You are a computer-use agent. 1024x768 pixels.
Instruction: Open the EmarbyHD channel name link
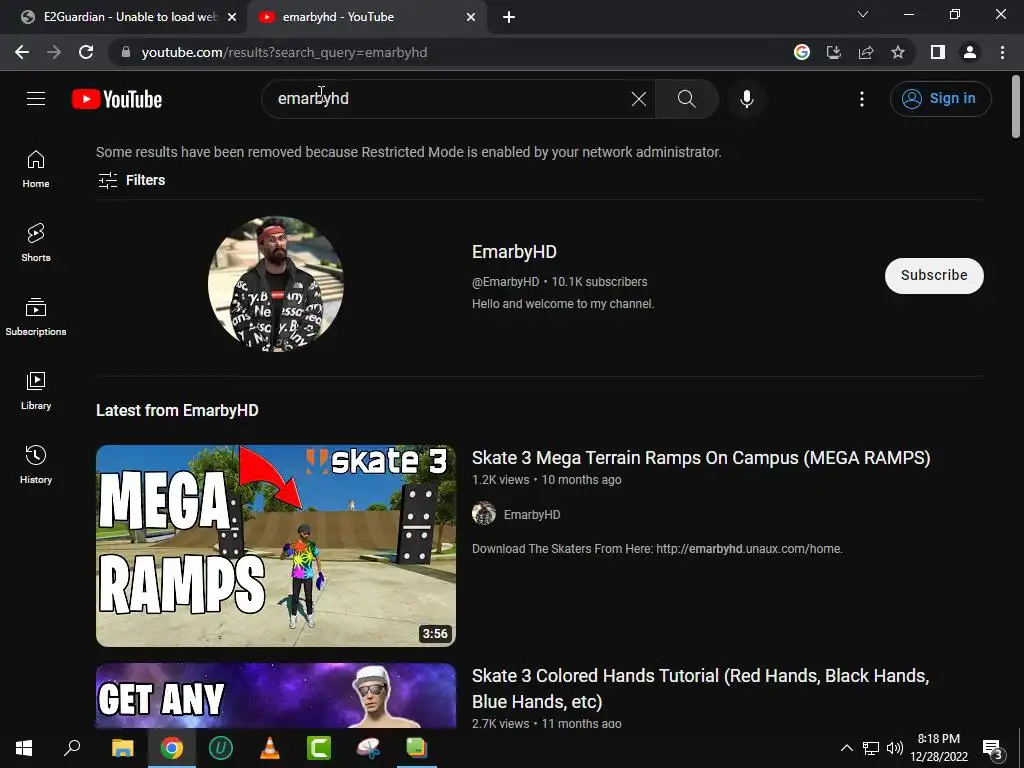515,252
